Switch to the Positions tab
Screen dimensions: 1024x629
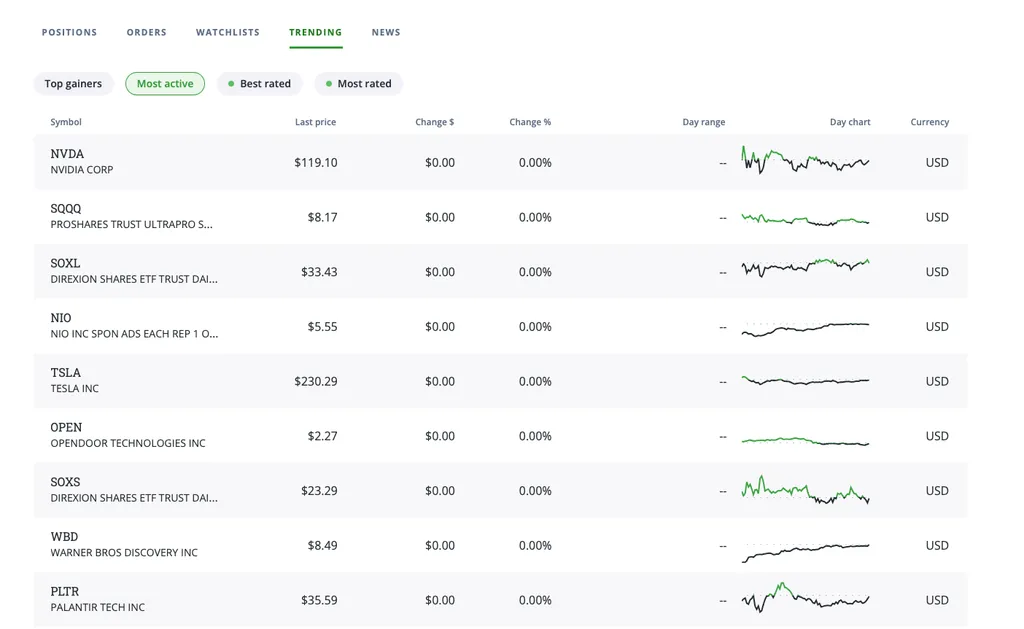[69, 32]
